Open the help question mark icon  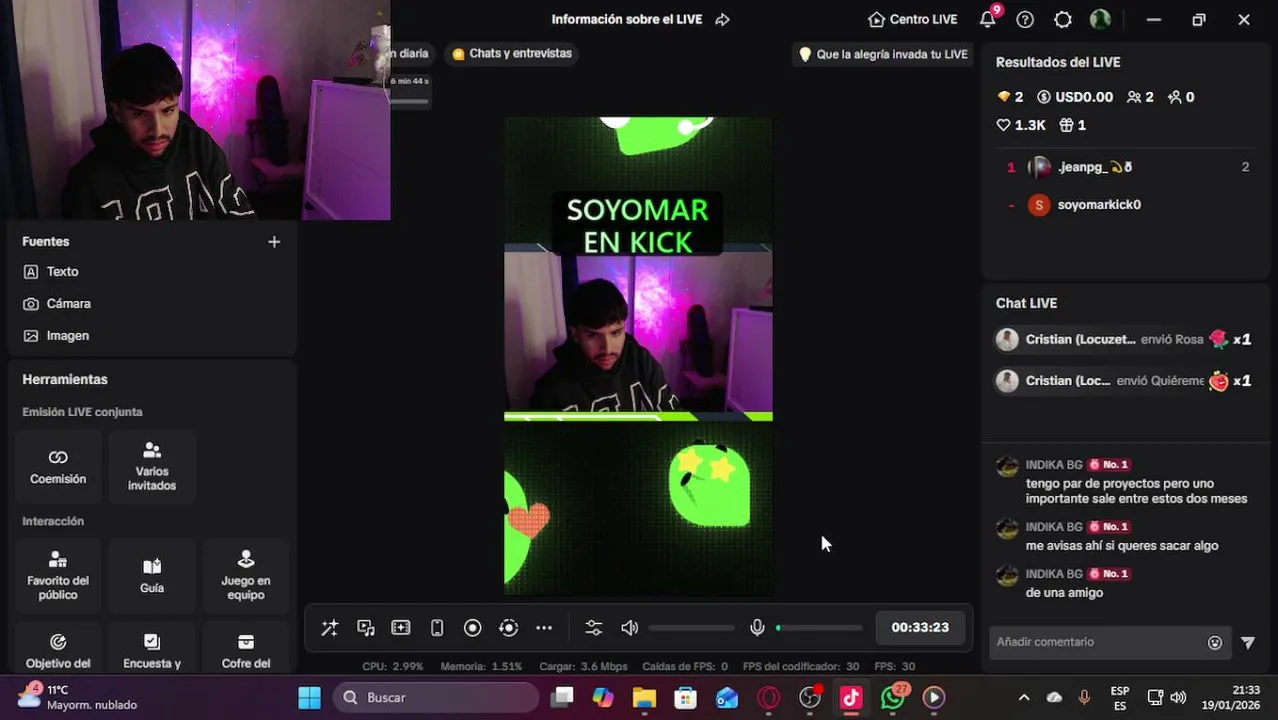1025,19
